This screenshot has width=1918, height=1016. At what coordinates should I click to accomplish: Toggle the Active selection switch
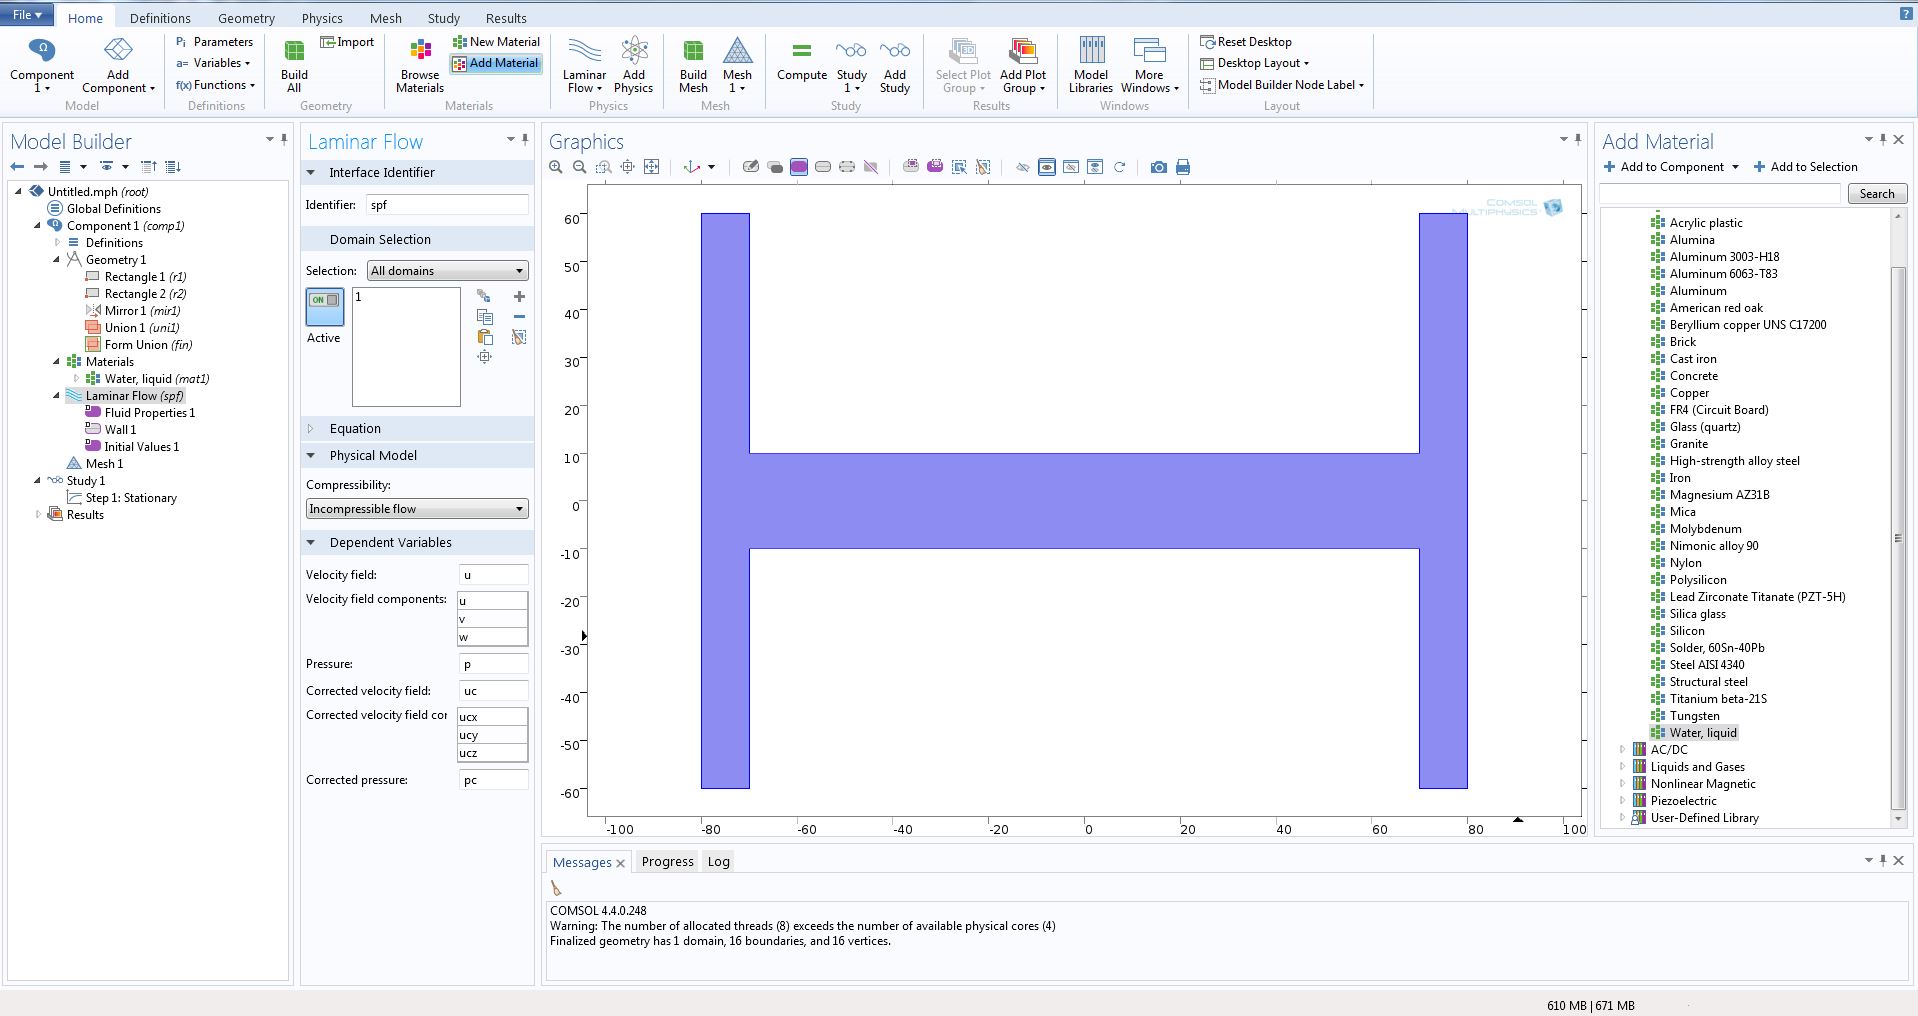coord(324,301)
